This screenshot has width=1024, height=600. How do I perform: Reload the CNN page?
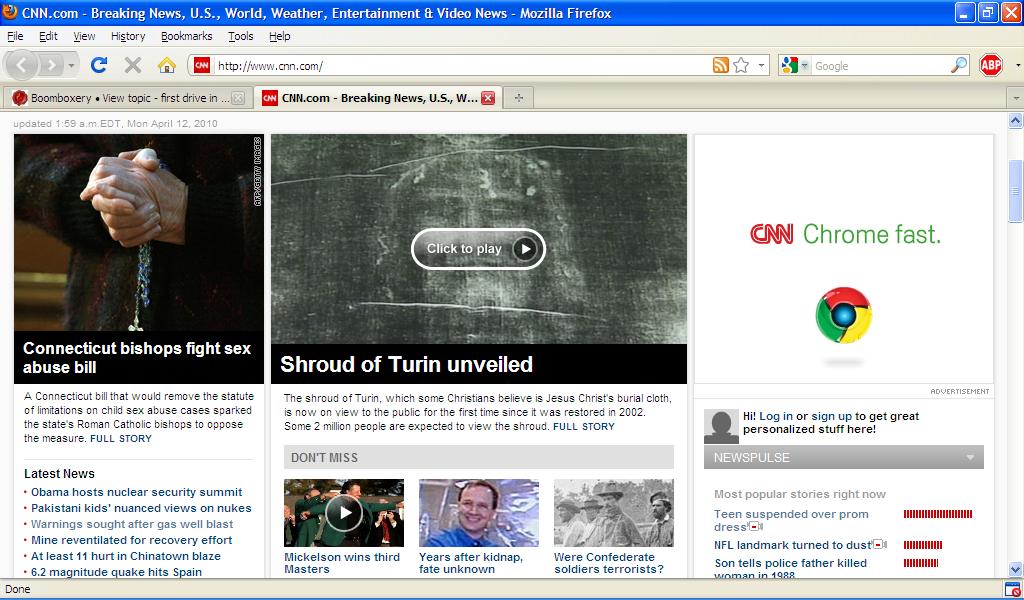pyautogui.click(x=99, y=65)
